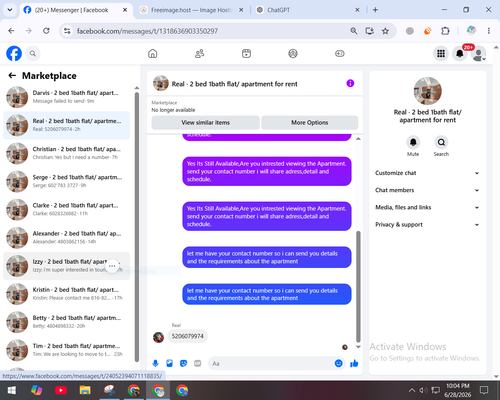Open notifications bell with 20+ badge
This screenshot has width=500, height=400.
(460, 53)
